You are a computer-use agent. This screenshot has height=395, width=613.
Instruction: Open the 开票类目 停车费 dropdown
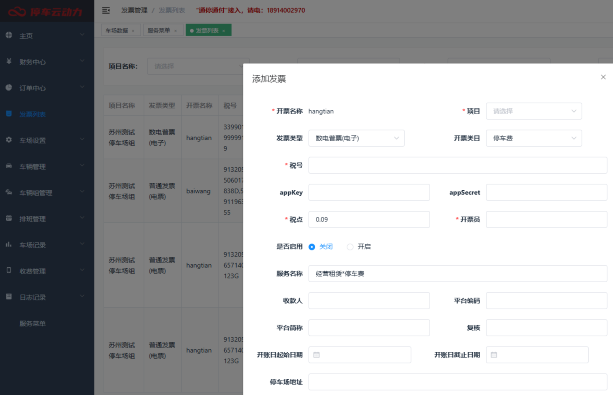tap(534, 138)
